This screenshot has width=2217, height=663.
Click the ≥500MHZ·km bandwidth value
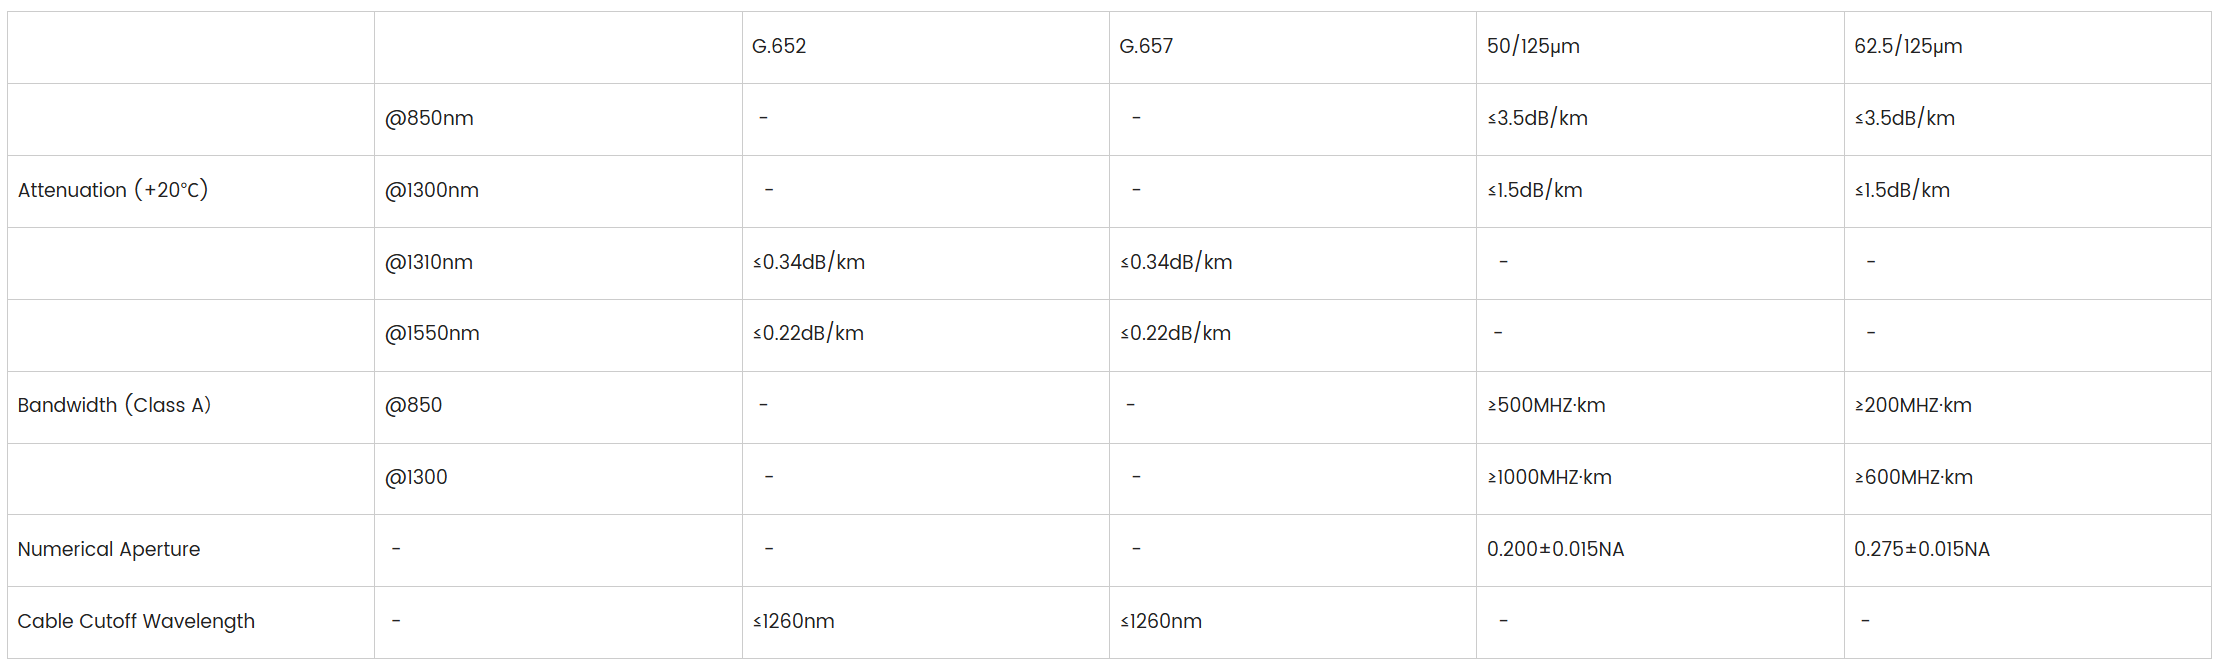(1546, 405)
